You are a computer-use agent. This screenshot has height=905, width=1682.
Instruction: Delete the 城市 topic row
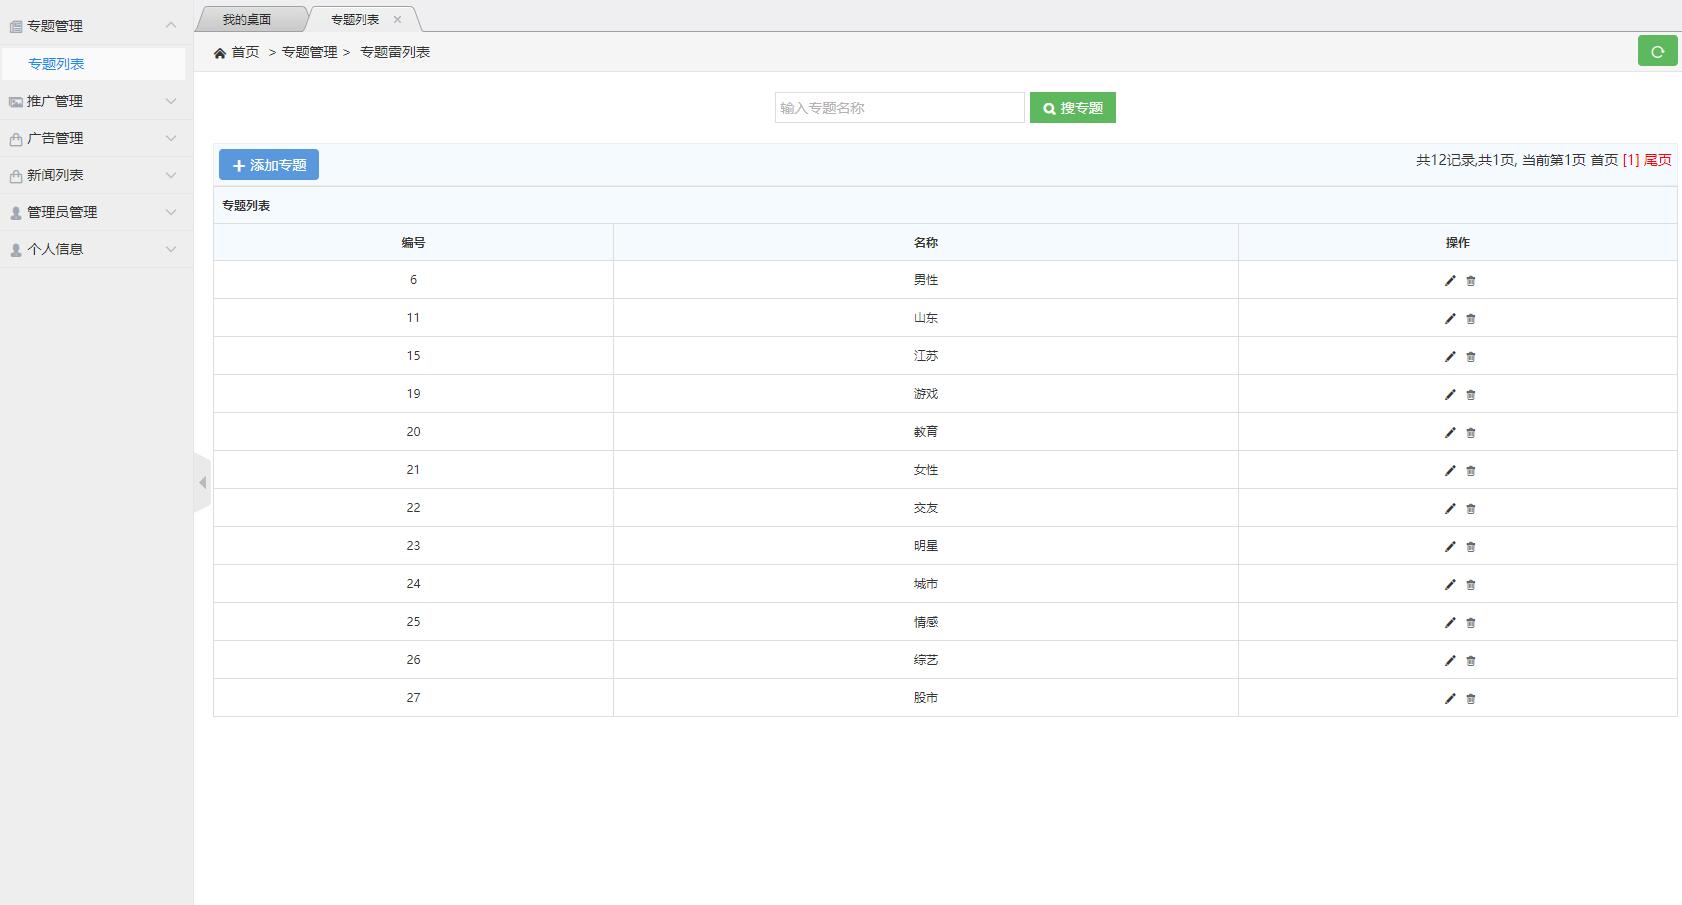pyautogui.click(x=1470, y=585)
